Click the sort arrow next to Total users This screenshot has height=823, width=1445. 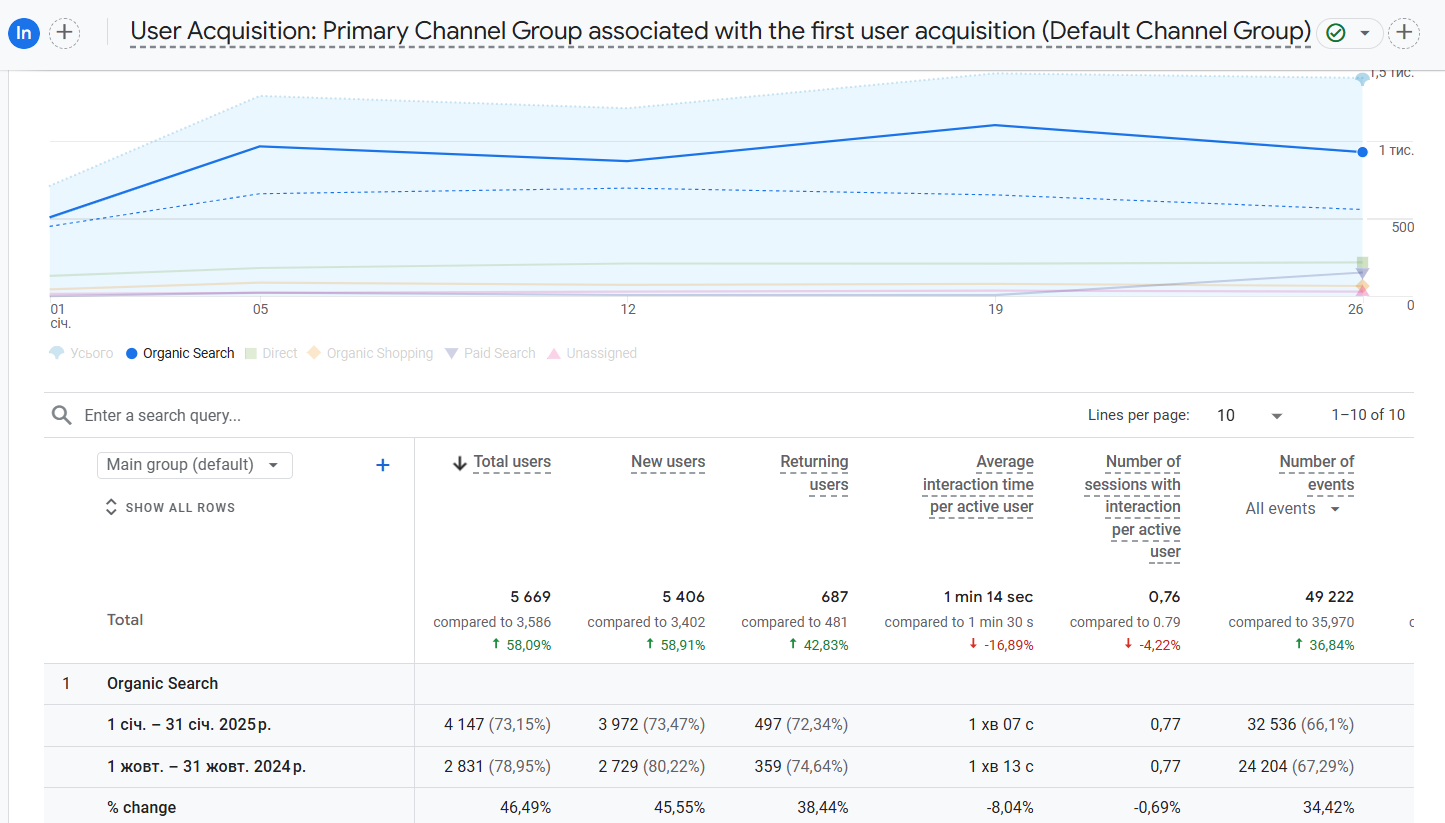pos(460,463)
